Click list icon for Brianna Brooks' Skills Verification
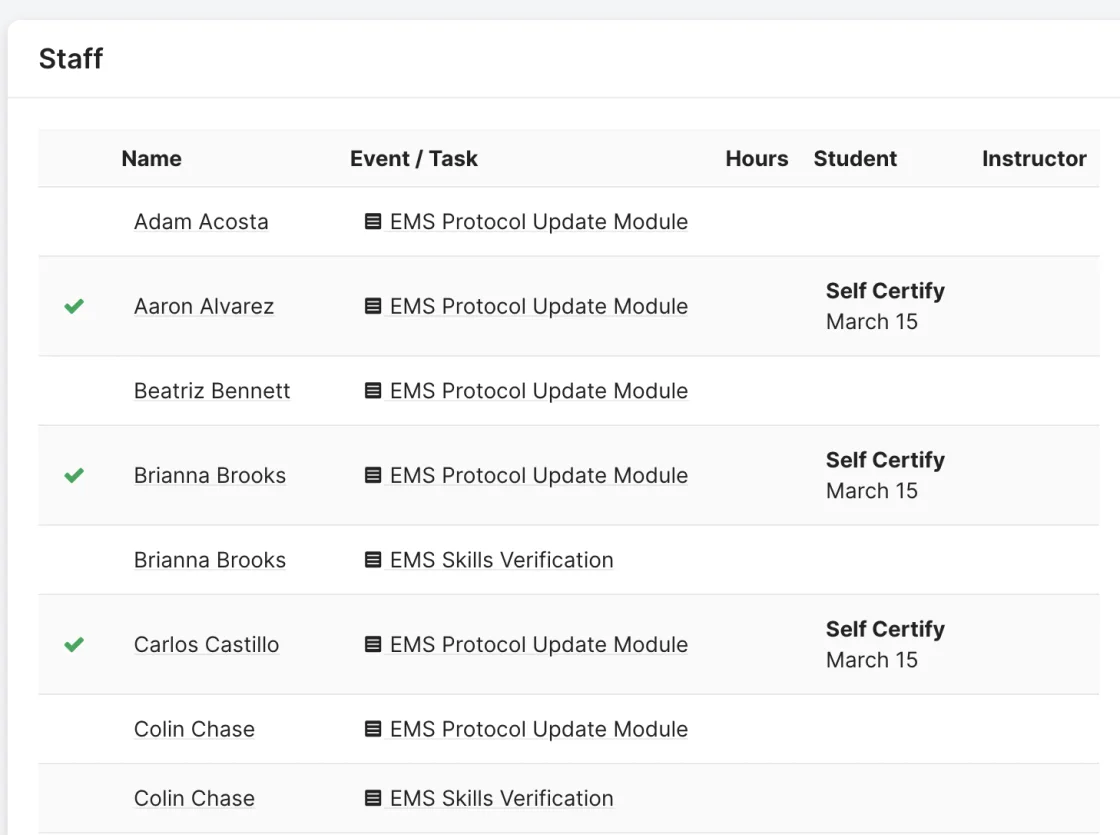 click(x=373, y=560)
